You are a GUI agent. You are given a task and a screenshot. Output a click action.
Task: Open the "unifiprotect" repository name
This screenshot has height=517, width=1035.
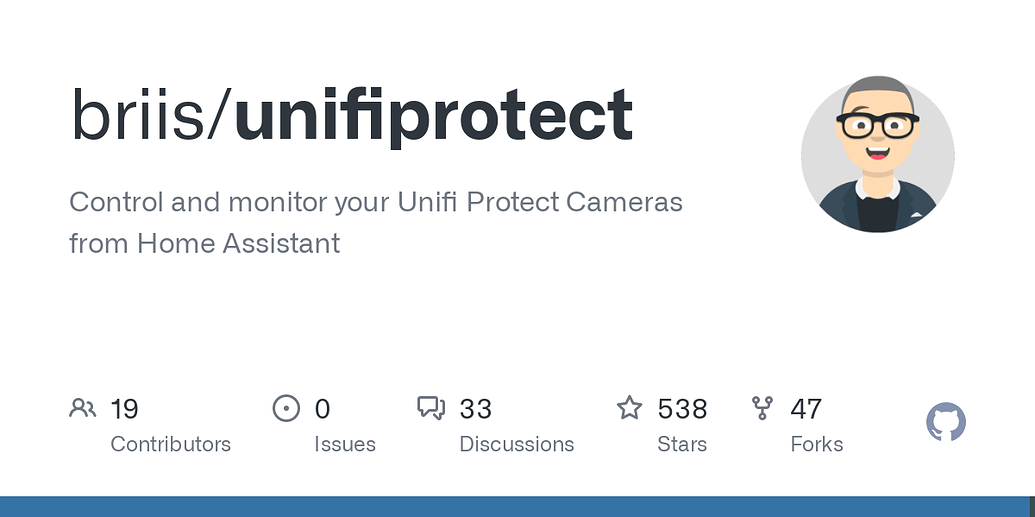(x=433, y=115)
